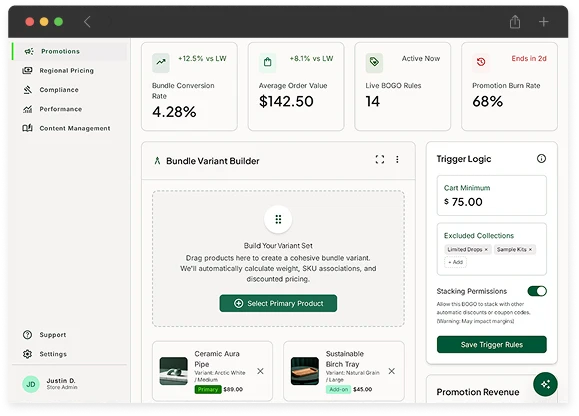Remove Sample Kits excluded collection tag
Viewport: 579px width, 416px height.
[x=530, y=250]
